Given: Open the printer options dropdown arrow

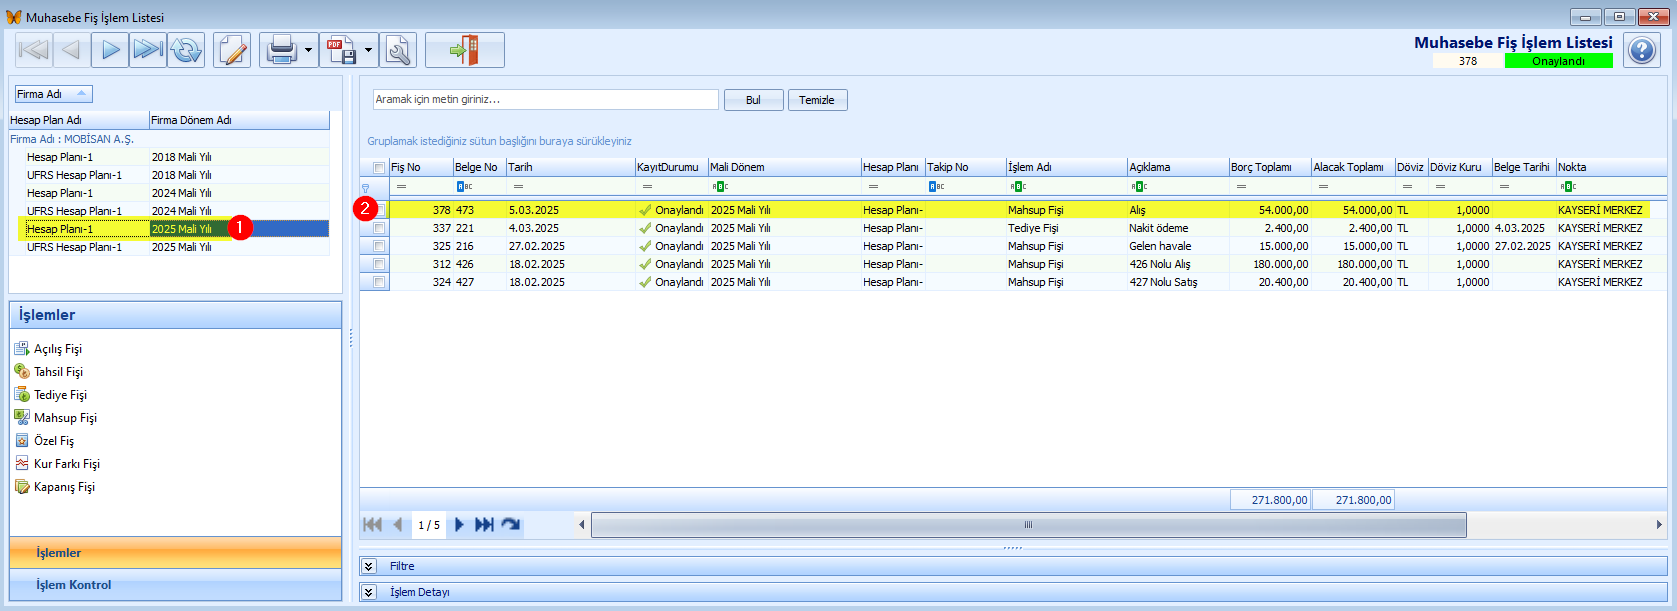Looking at the screenshot, I should (x=308, y=50).
